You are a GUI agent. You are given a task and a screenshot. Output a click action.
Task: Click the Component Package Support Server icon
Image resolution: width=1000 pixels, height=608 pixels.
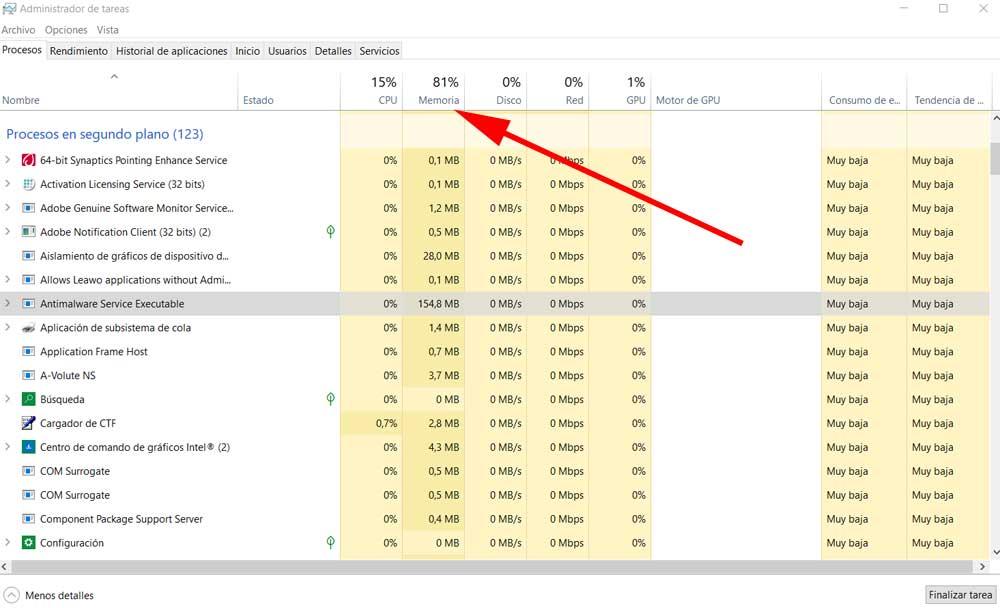[x=28, y=519]
